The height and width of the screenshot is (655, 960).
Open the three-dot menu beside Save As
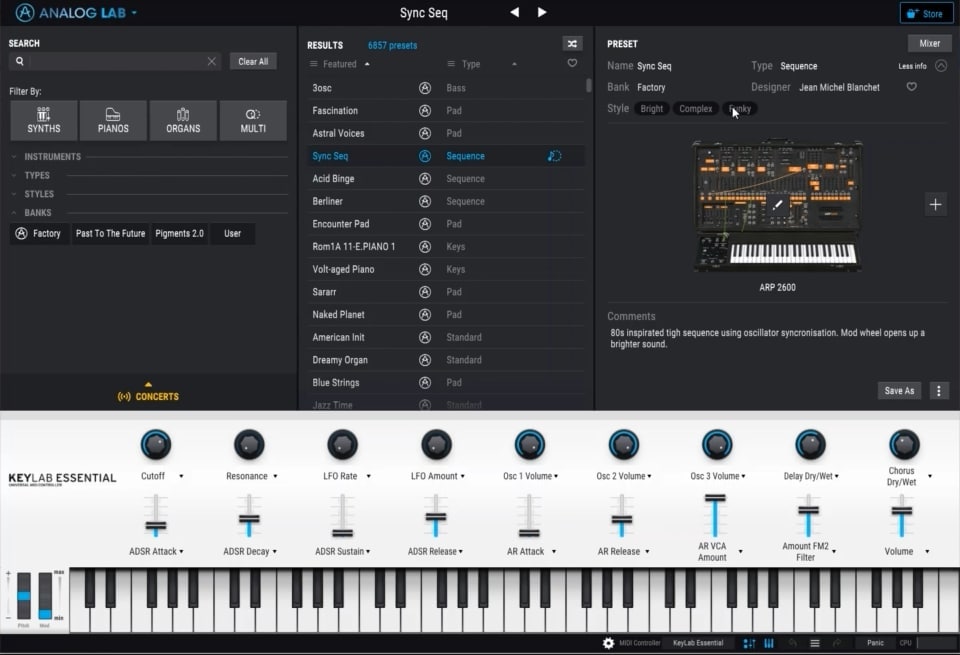939,391
